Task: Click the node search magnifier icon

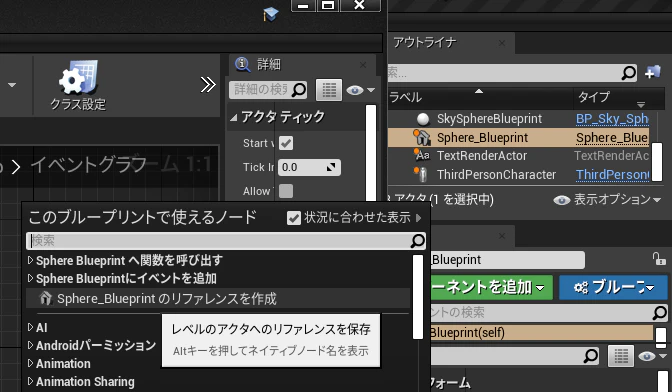Action: (x=417, y=241)
